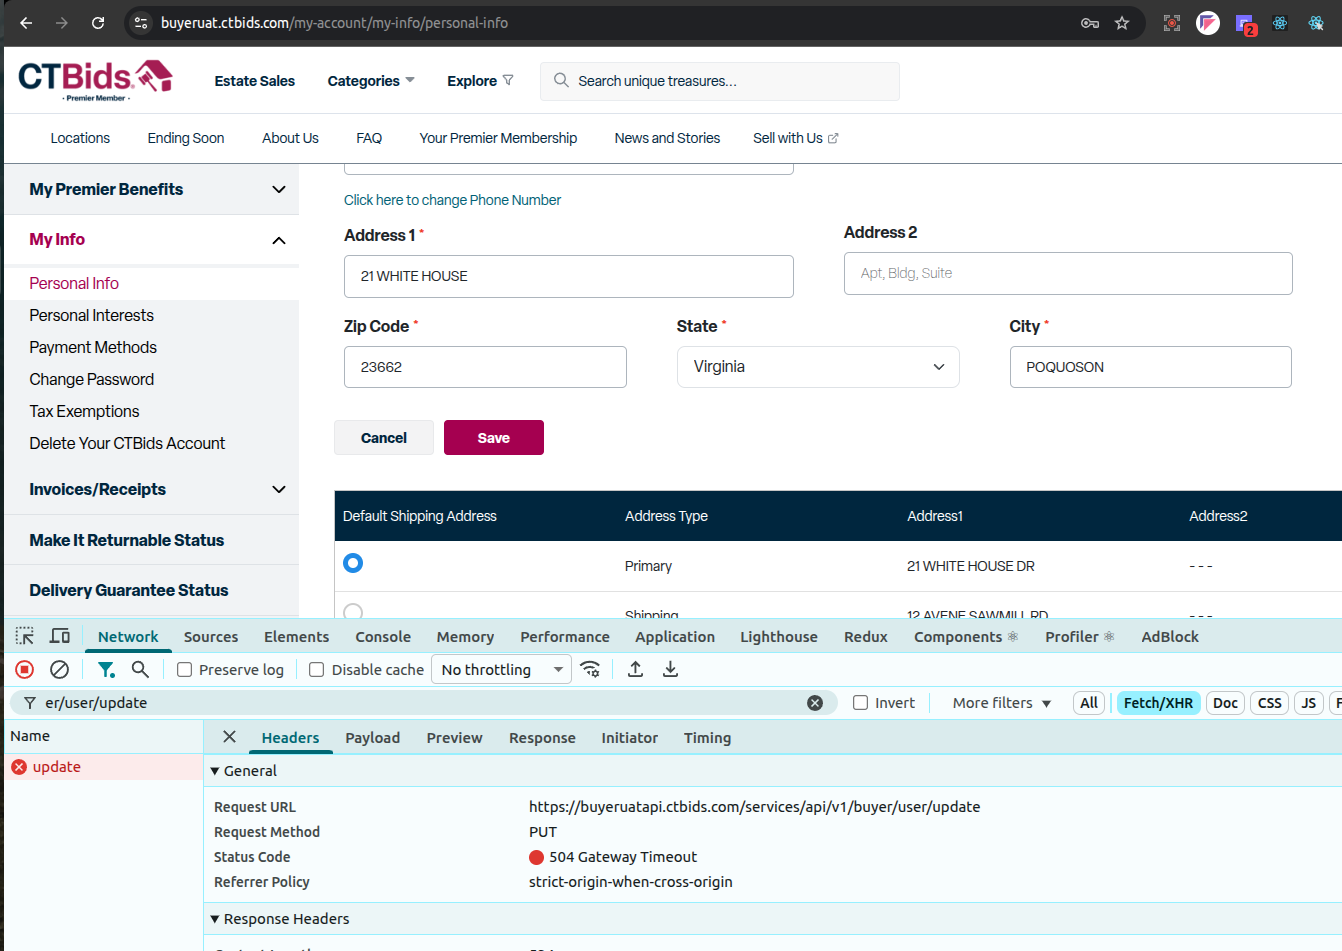Stop recording the network log

point(25,670)
